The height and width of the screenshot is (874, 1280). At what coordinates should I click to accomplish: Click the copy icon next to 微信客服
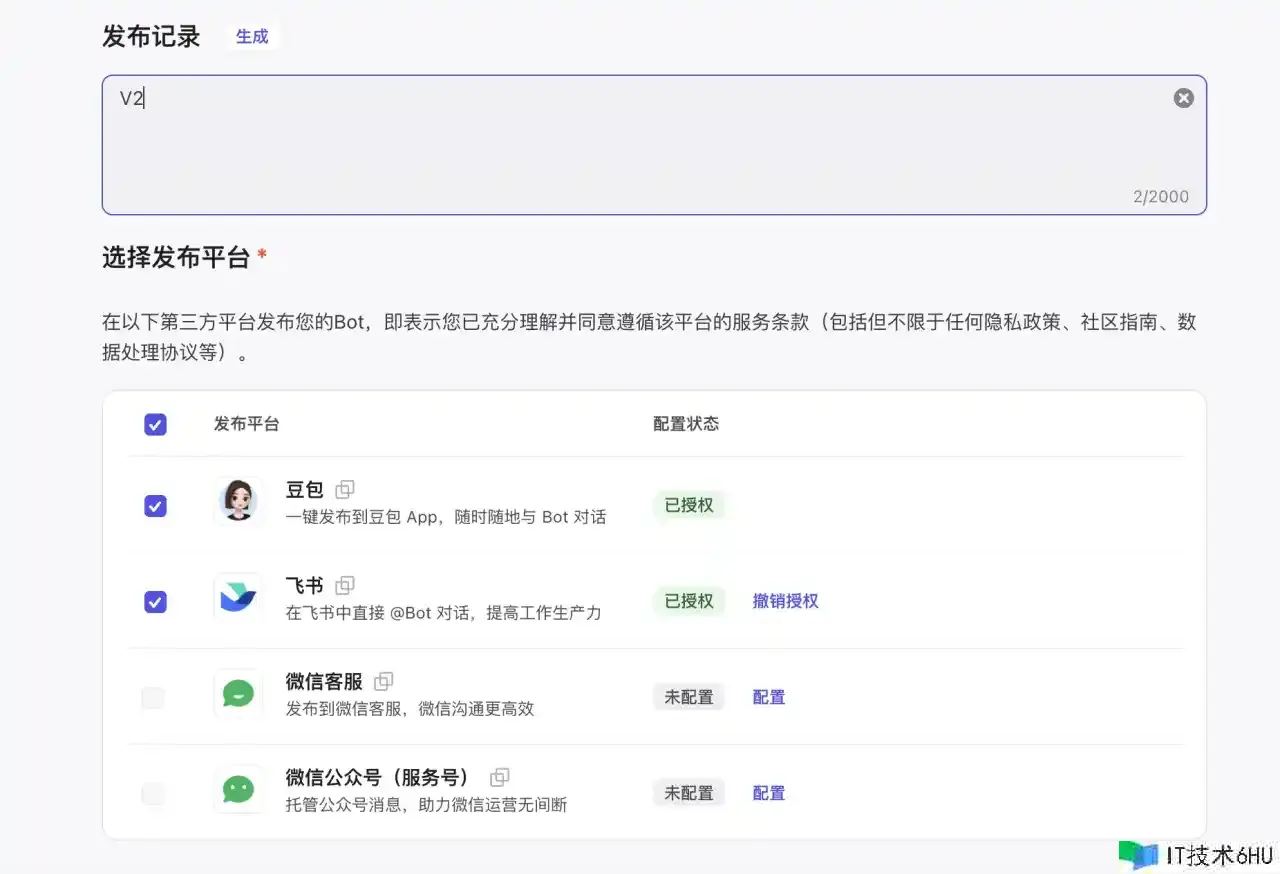coord(383,681)
